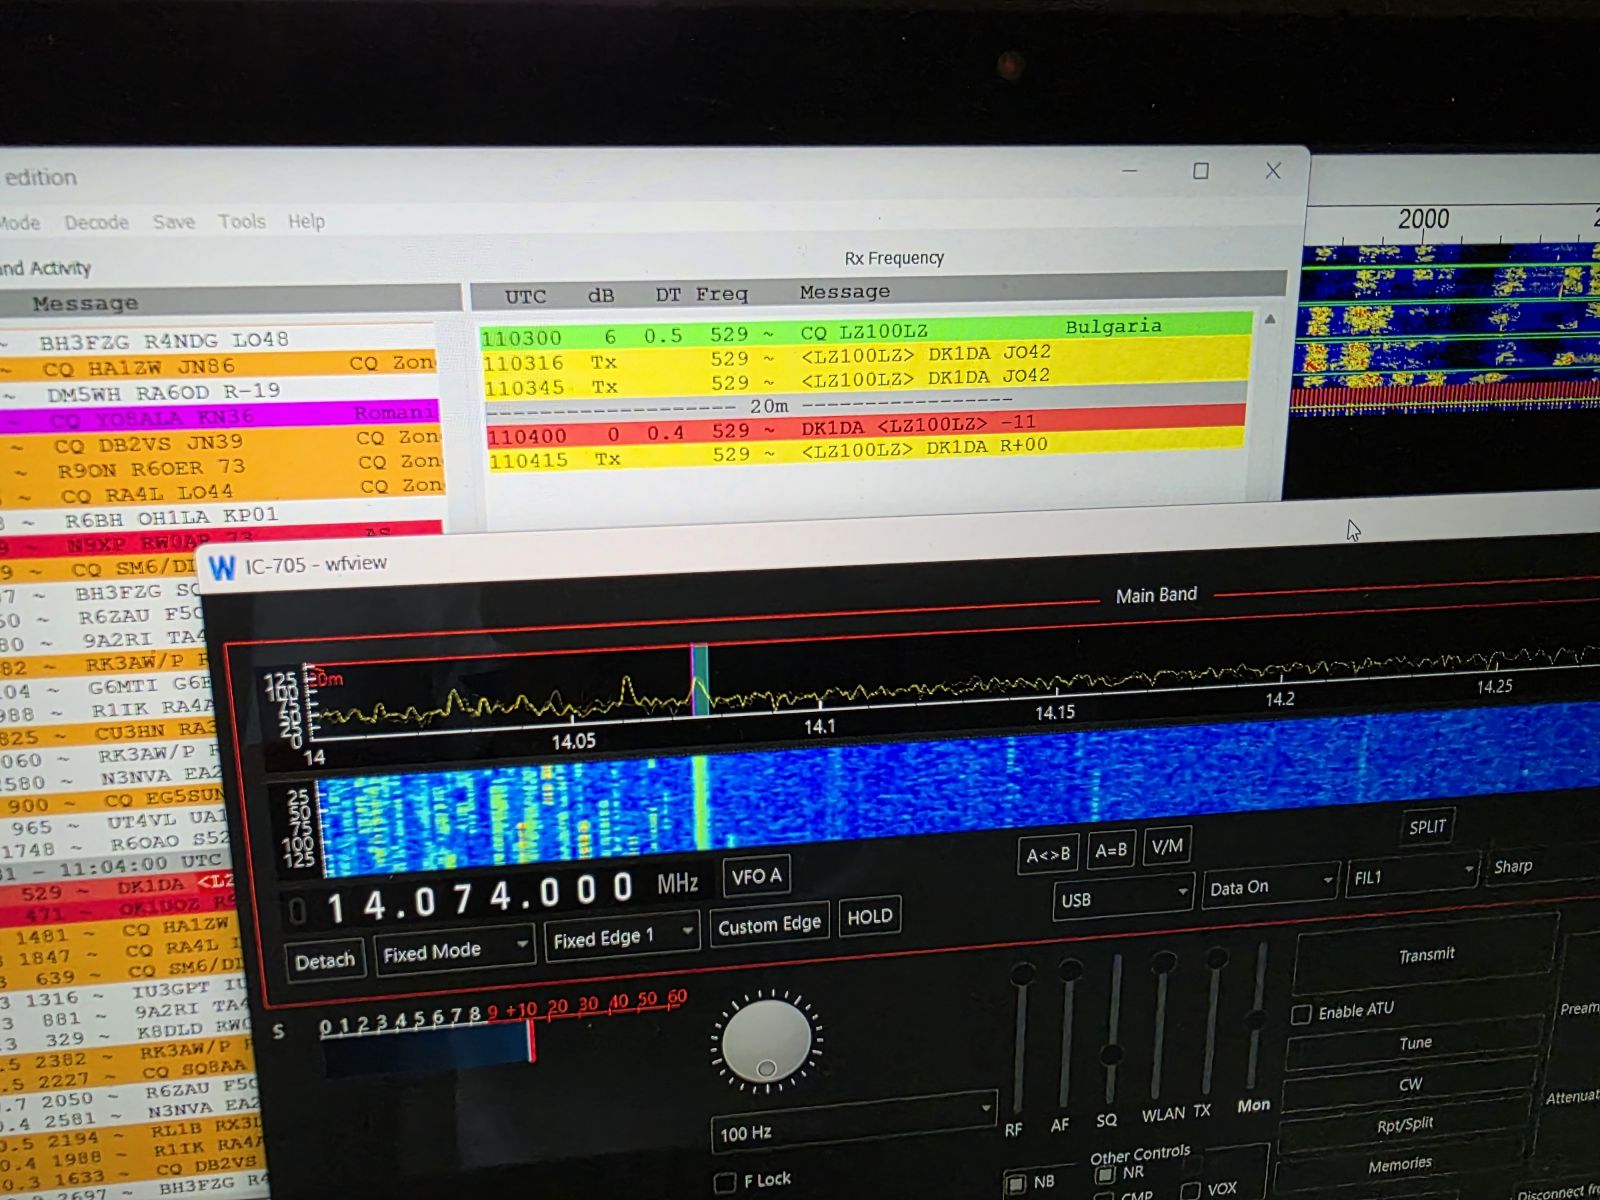1600x1200 pixels.
Task: Click the HOLD button
Action: (x=870, y=917)
